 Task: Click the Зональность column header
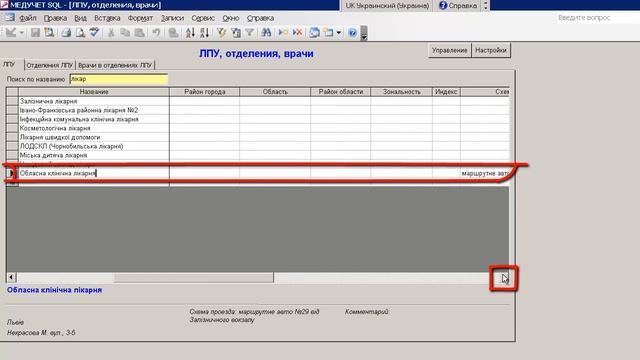point(402,92)
